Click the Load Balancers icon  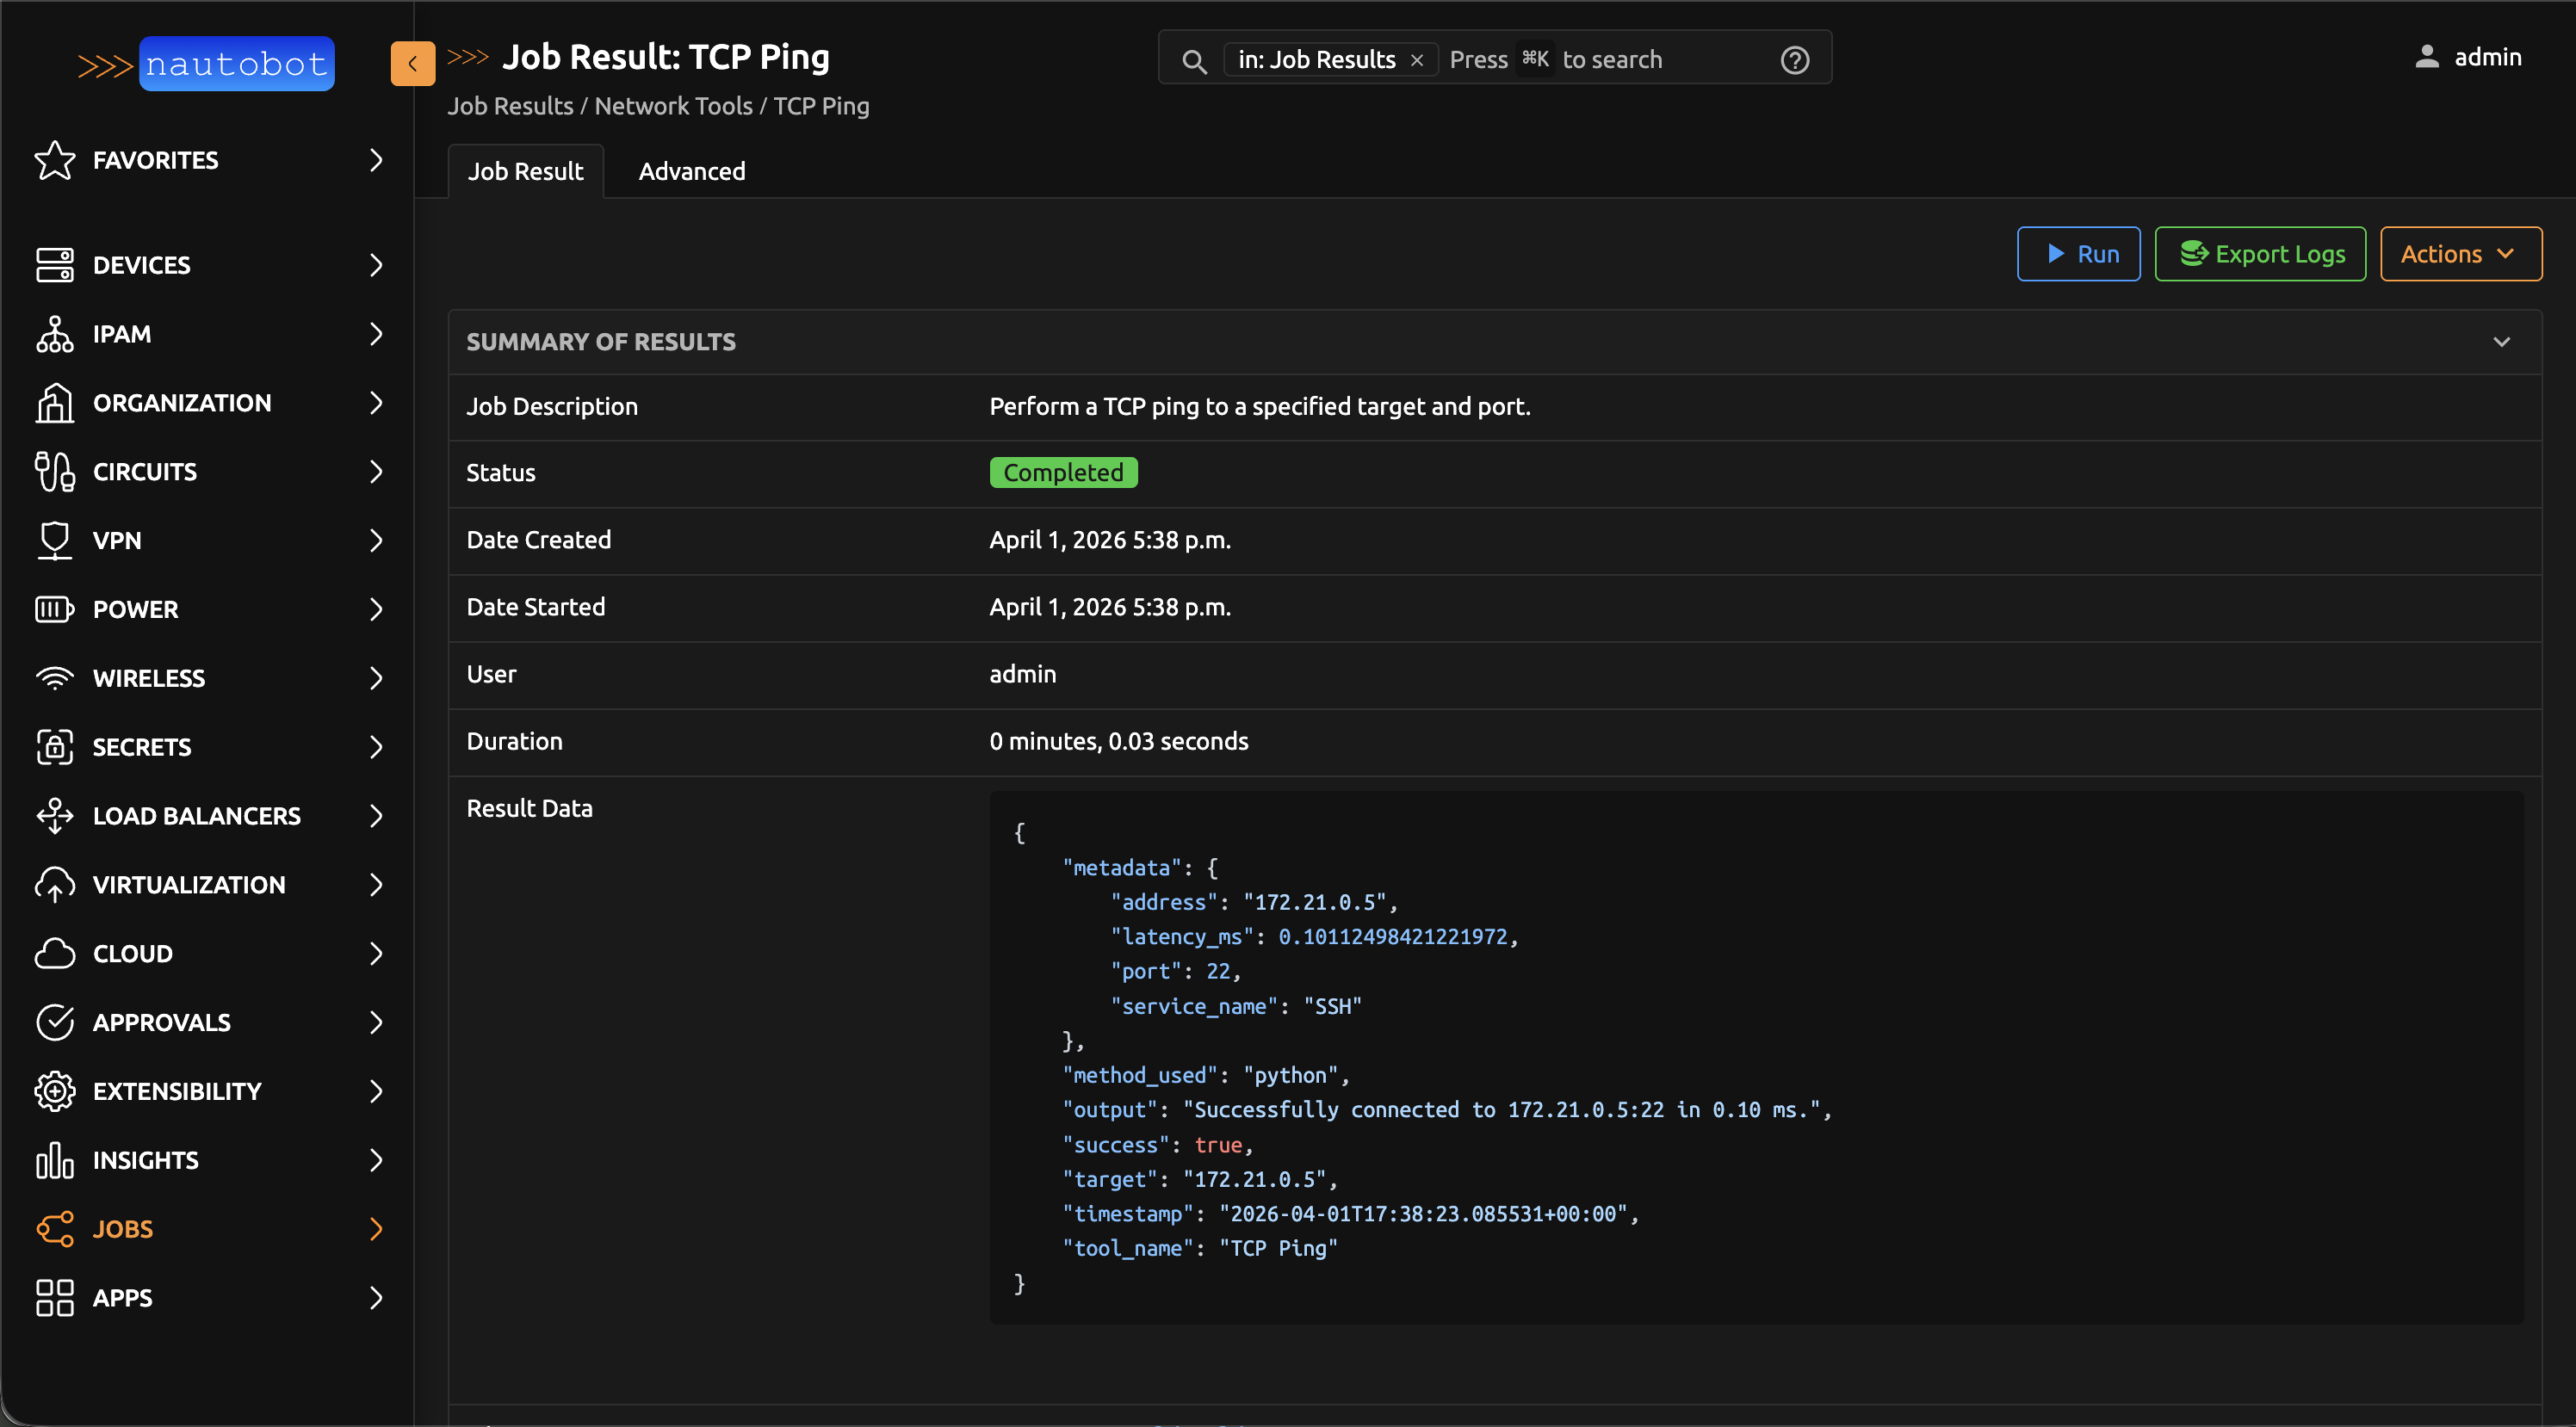click(x=54, y=816)
